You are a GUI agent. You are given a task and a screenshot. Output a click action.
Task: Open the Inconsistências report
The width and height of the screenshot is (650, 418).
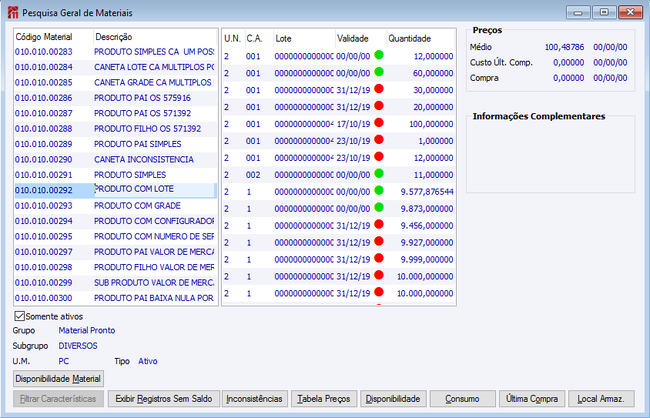254,399
